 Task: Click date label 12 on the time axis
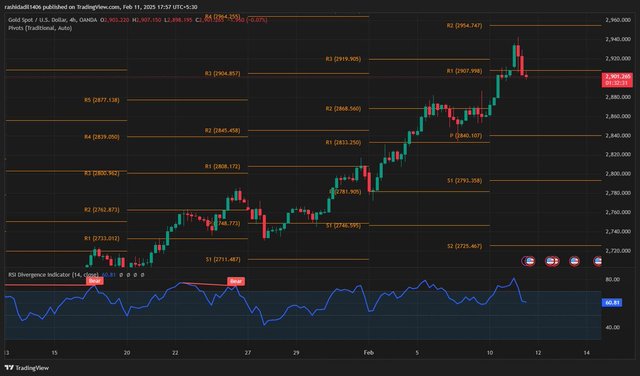[538, 353]
